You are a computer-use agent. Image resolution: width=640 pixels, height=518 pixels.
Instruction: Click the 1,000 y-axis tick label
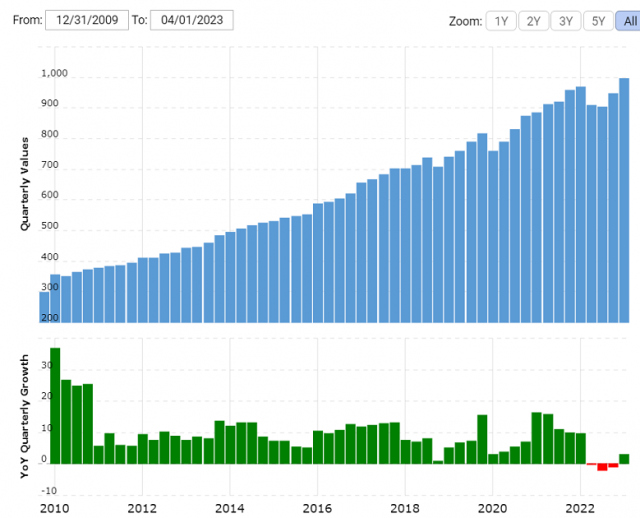pos(54,74)
